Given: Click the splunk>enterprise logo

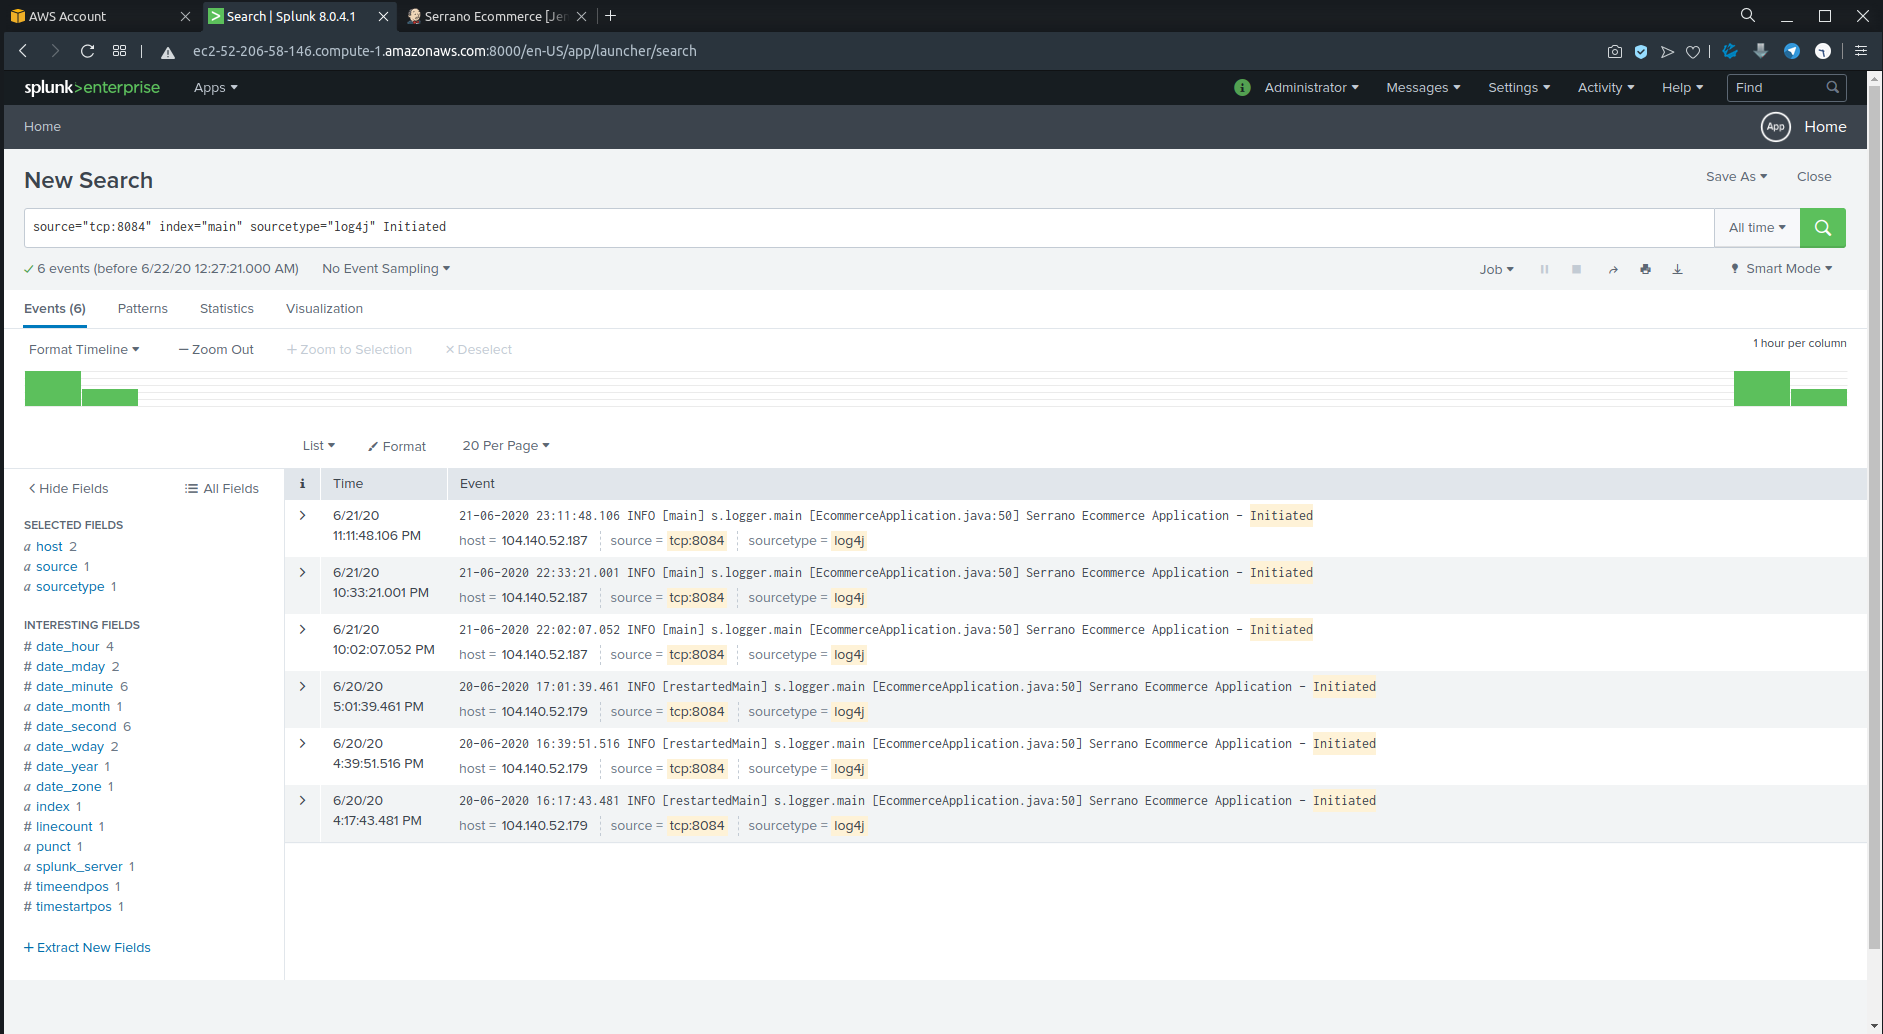Looking at the screenshot, I should tap(92, 88).
